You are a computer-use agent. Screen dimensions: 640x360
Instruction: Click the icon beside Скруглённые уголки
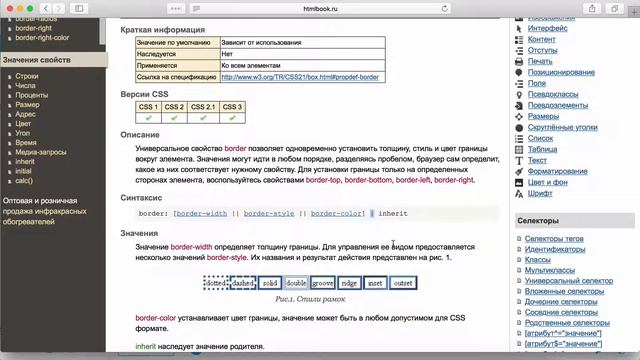pyautogui.click(x=519, y=128)
